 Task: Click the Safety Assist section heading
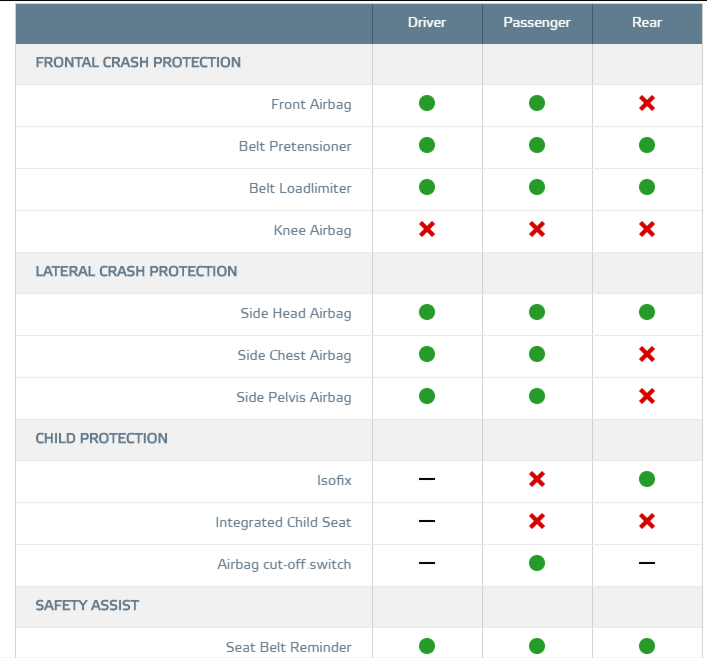point(87,605)
